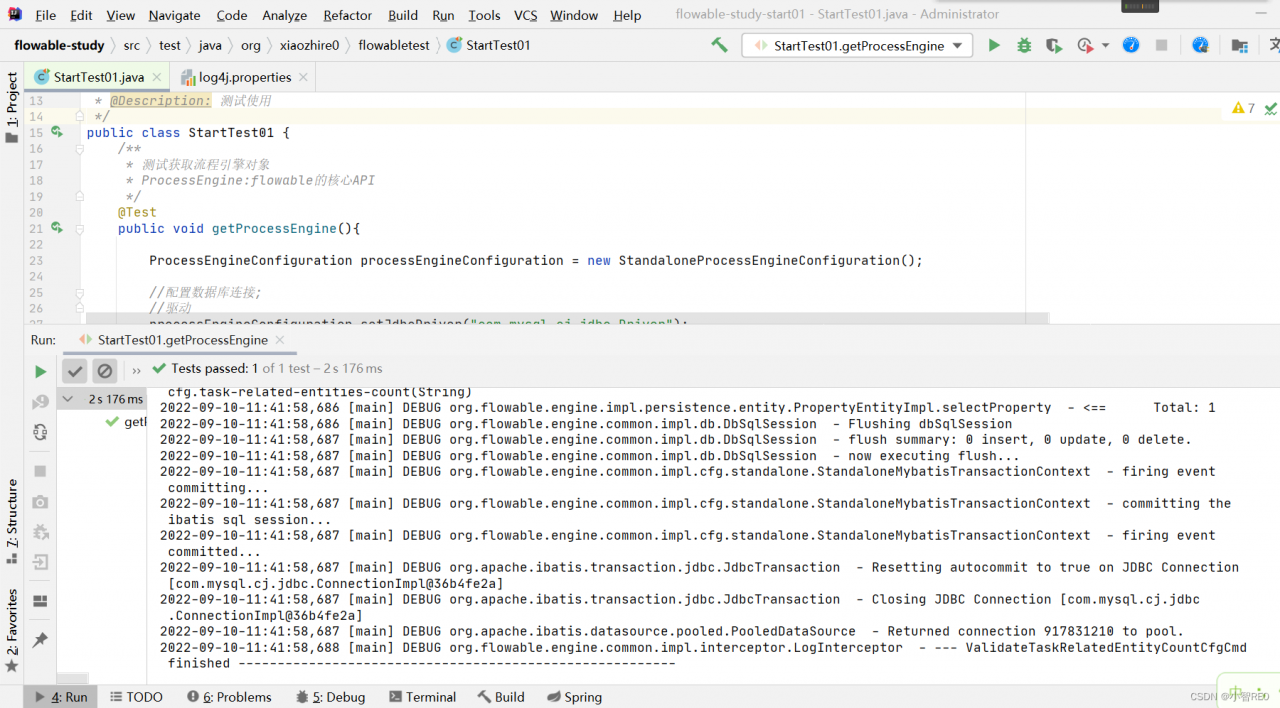The image size is (1280, 708).
Task: Open the Project tool window side tab
Action: [x=12, y=108]
